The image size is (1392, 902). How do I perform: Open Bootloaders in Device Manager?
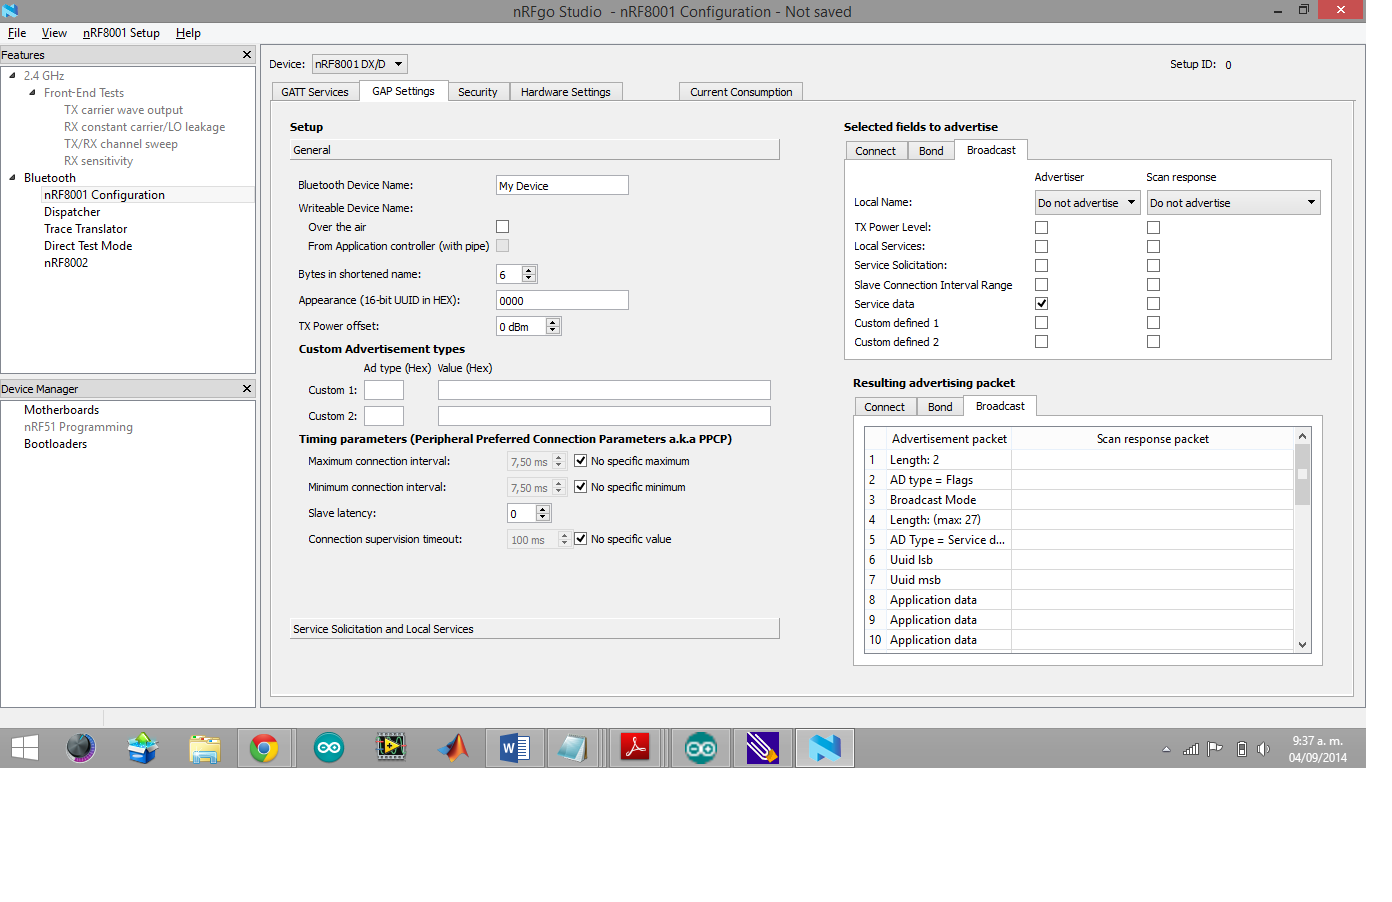[x=56, y=444]
